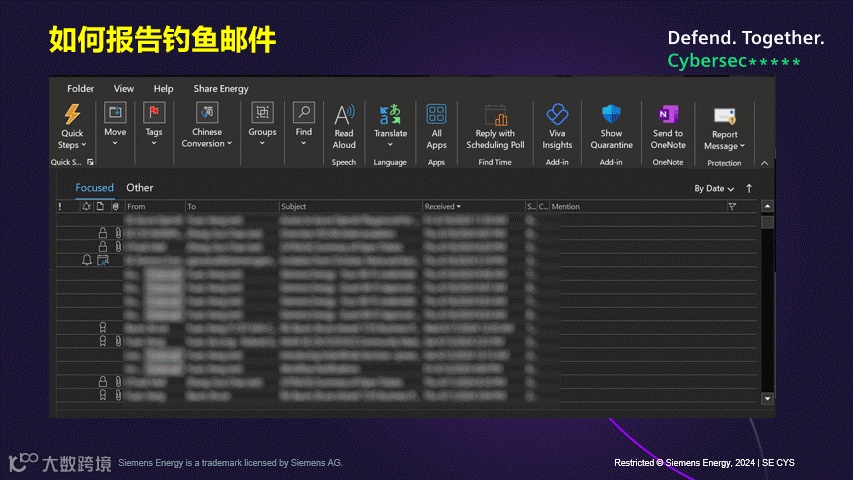The height and width of the screenshot is (480, 853).
Task: Expand the Move dropdown arrow
Action: pyautogui.click(x=115, y=143)
